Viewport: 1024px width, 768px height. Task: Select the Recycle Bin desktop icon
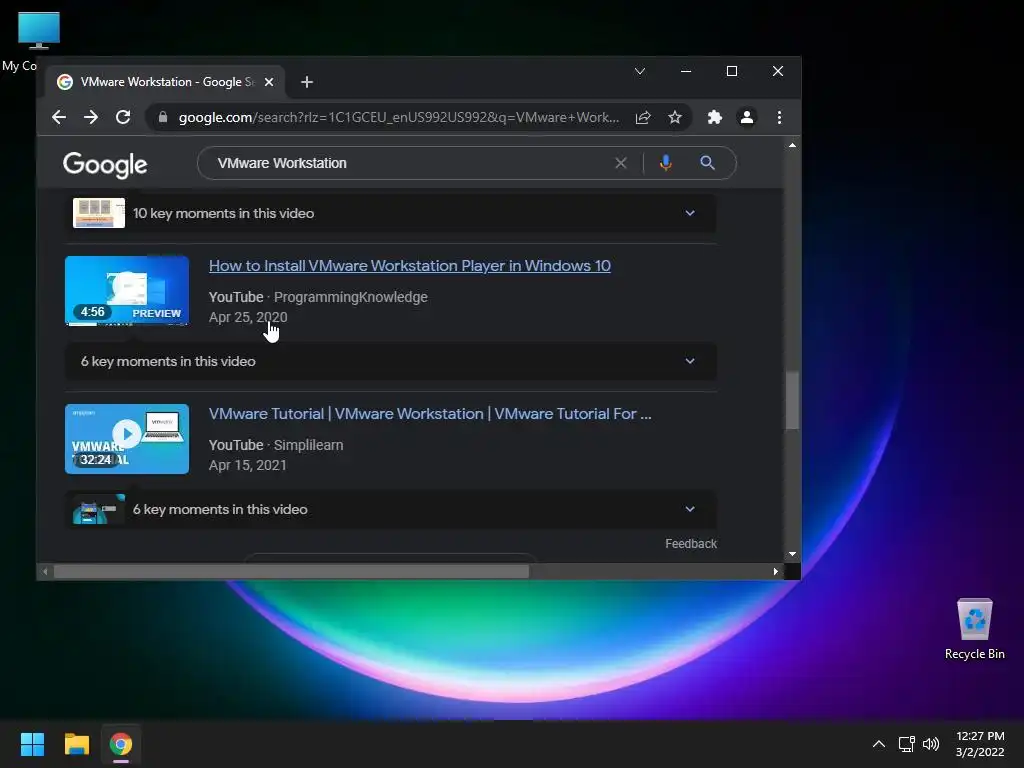[x=975, y=630]
